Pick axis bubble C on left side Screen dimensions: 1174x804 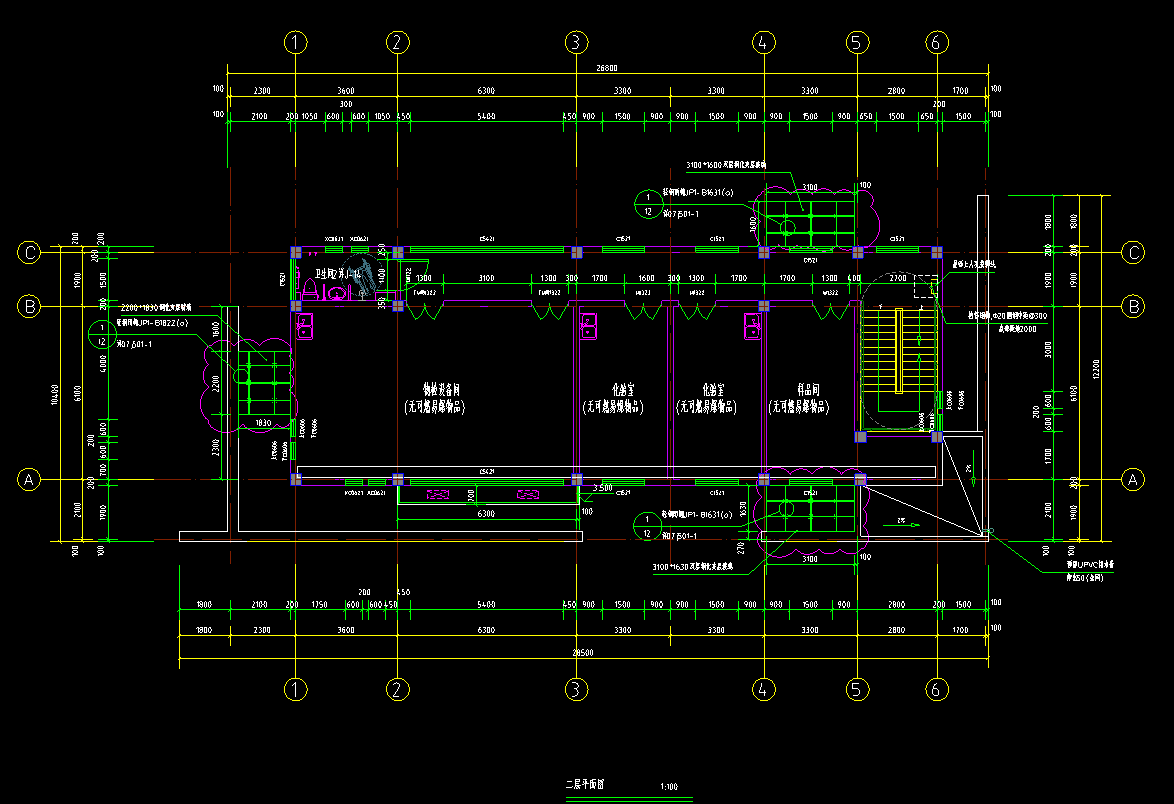point(29,253)
